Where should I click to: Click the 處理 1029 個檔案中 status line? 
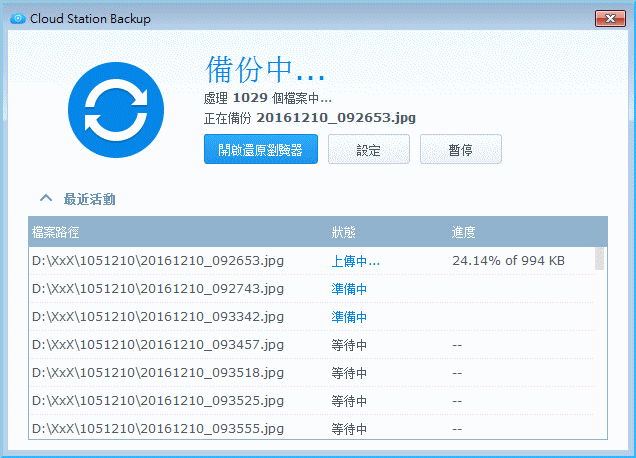tap(268, 98)
